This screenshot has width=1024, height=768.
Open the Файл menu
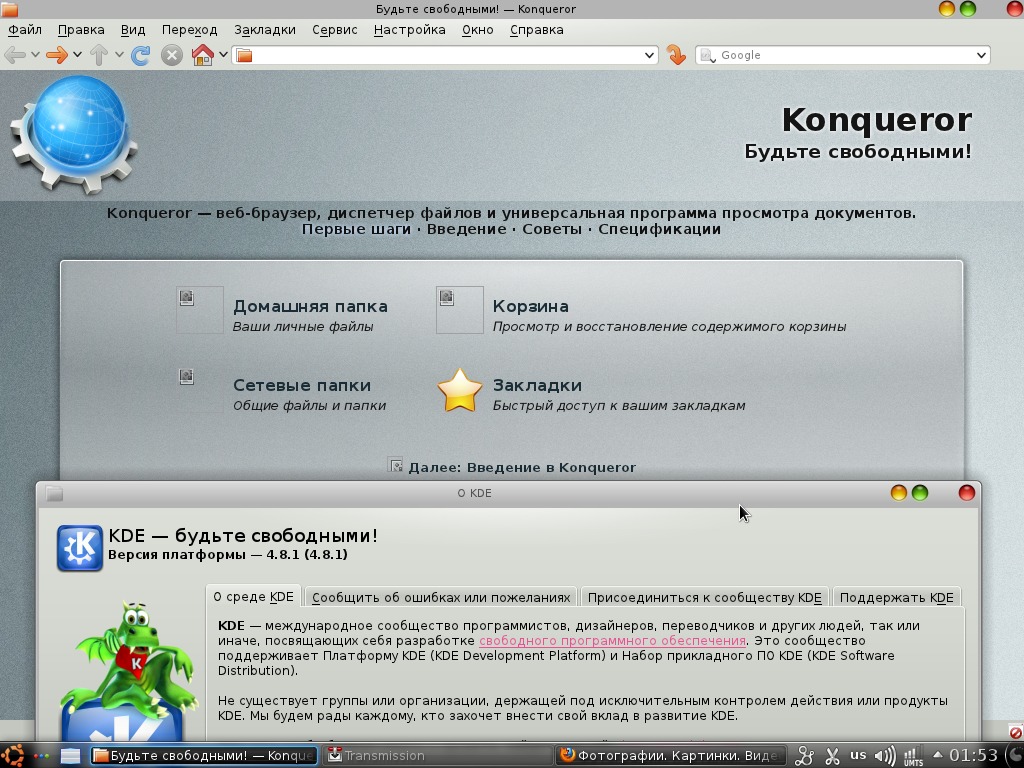25,30
